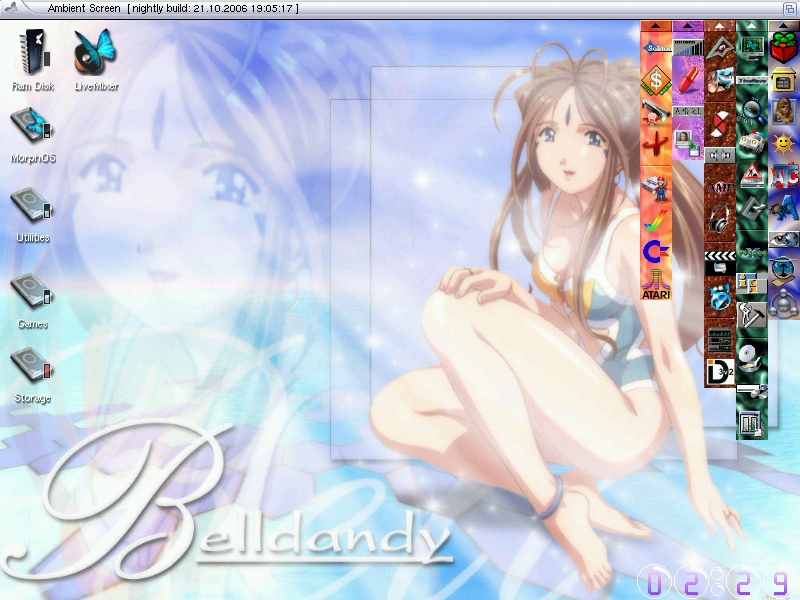Screen dimensions: 800x600
Task: Click the twin speakers volume icon
Action: (x=720, y=155)
